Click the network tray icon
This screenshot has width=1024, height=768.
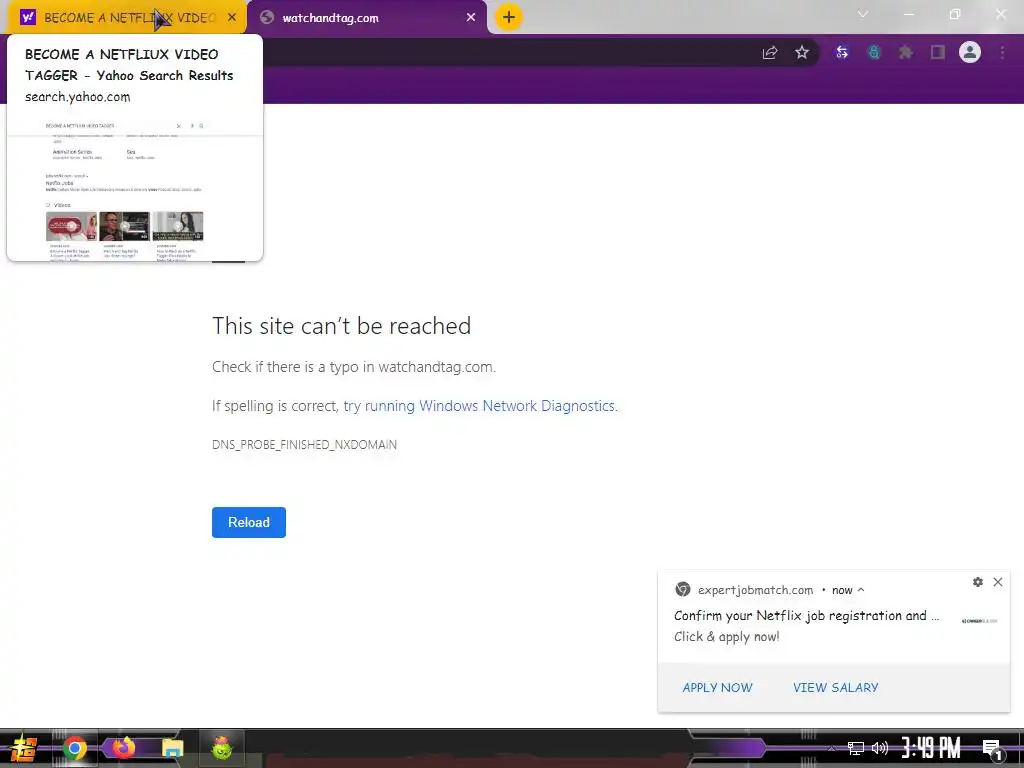pyautogui.click(x=856, y=748)
